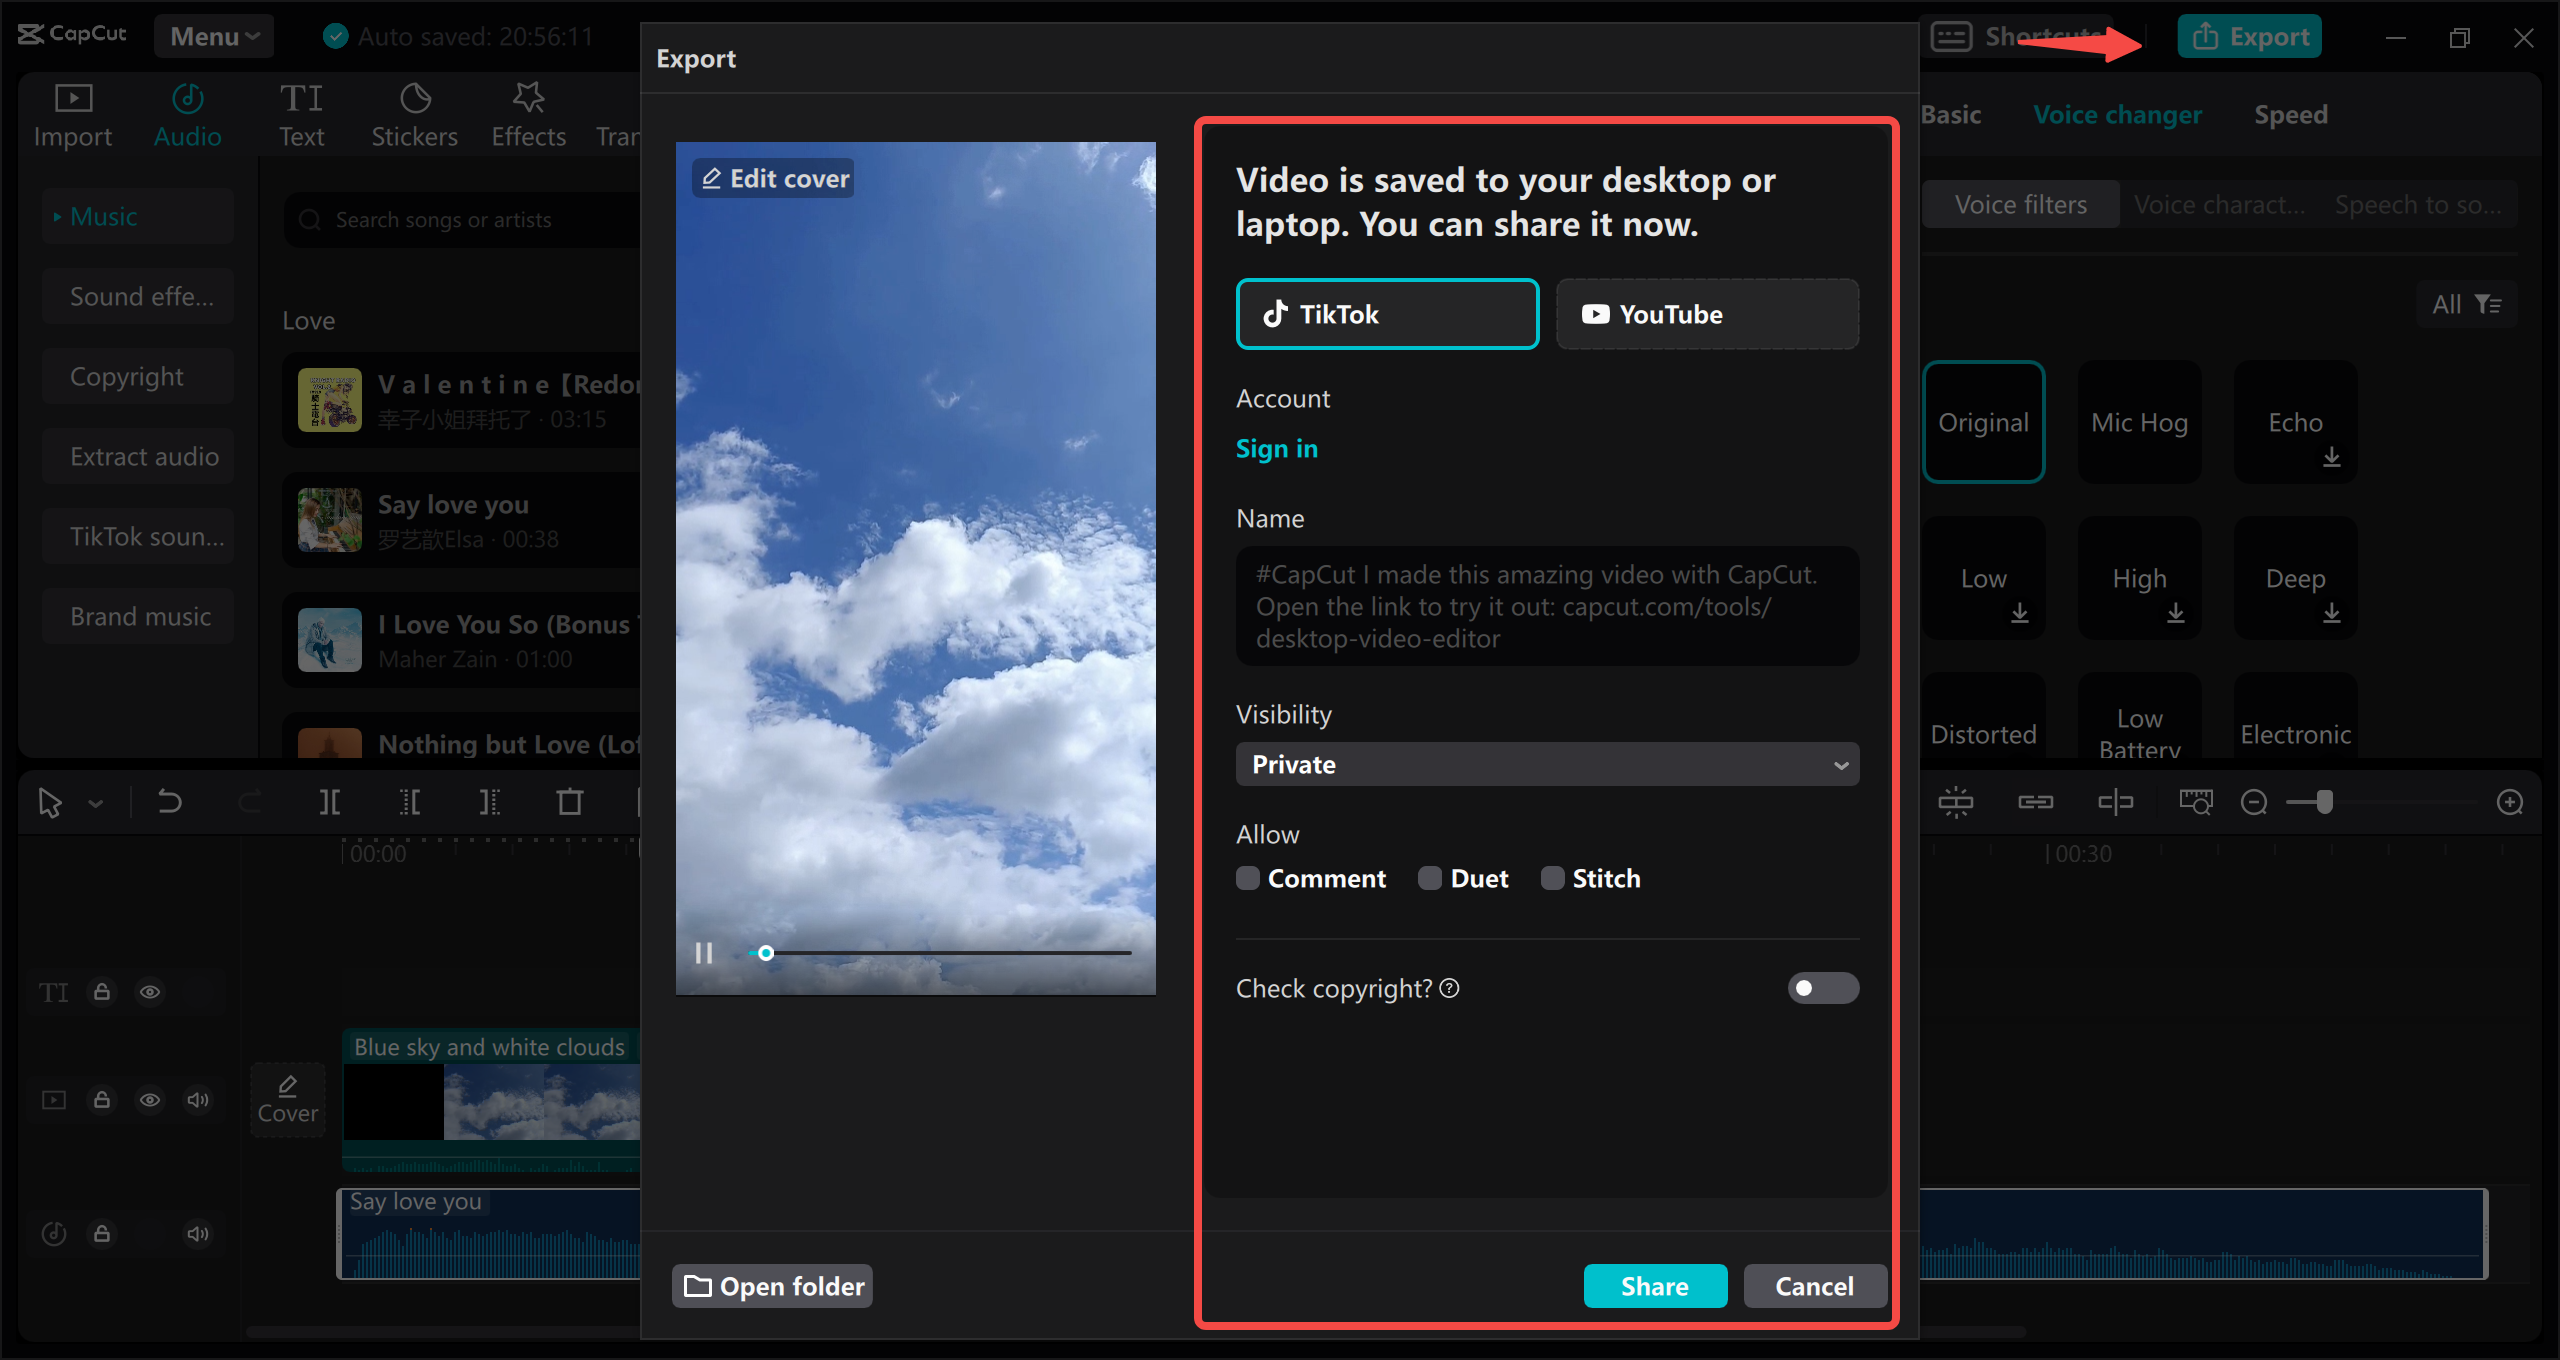Click the Sign in link
This screenshot has width=2560, height=1360.
(x=1277, y=448)
